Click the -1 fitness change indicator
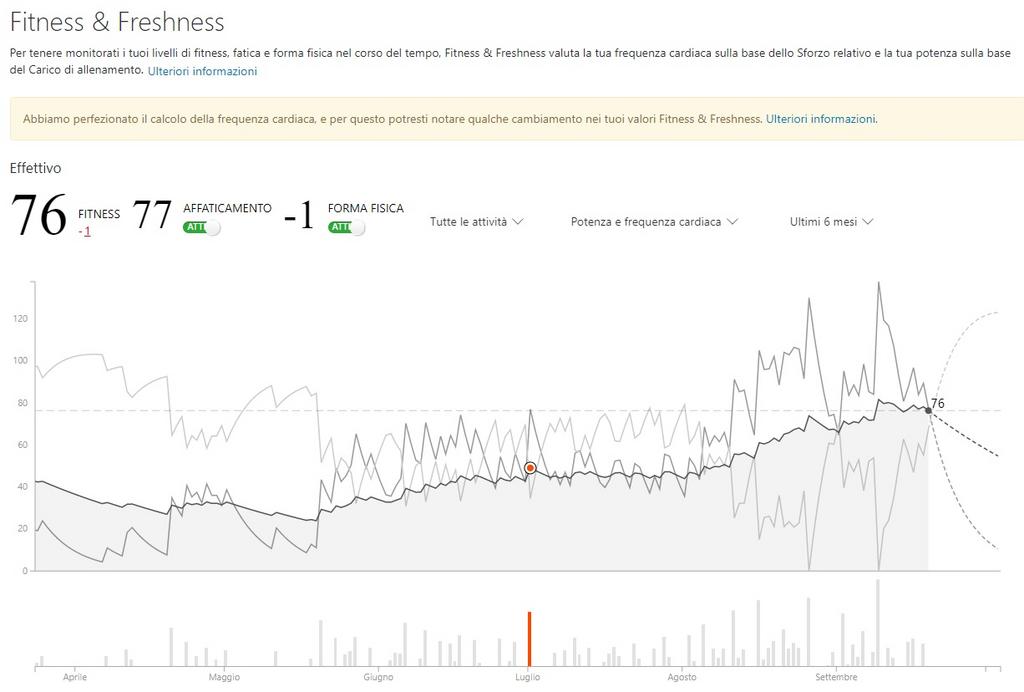Image resolution: width=1024 pixels, height=692 pixels. [84, 232]
